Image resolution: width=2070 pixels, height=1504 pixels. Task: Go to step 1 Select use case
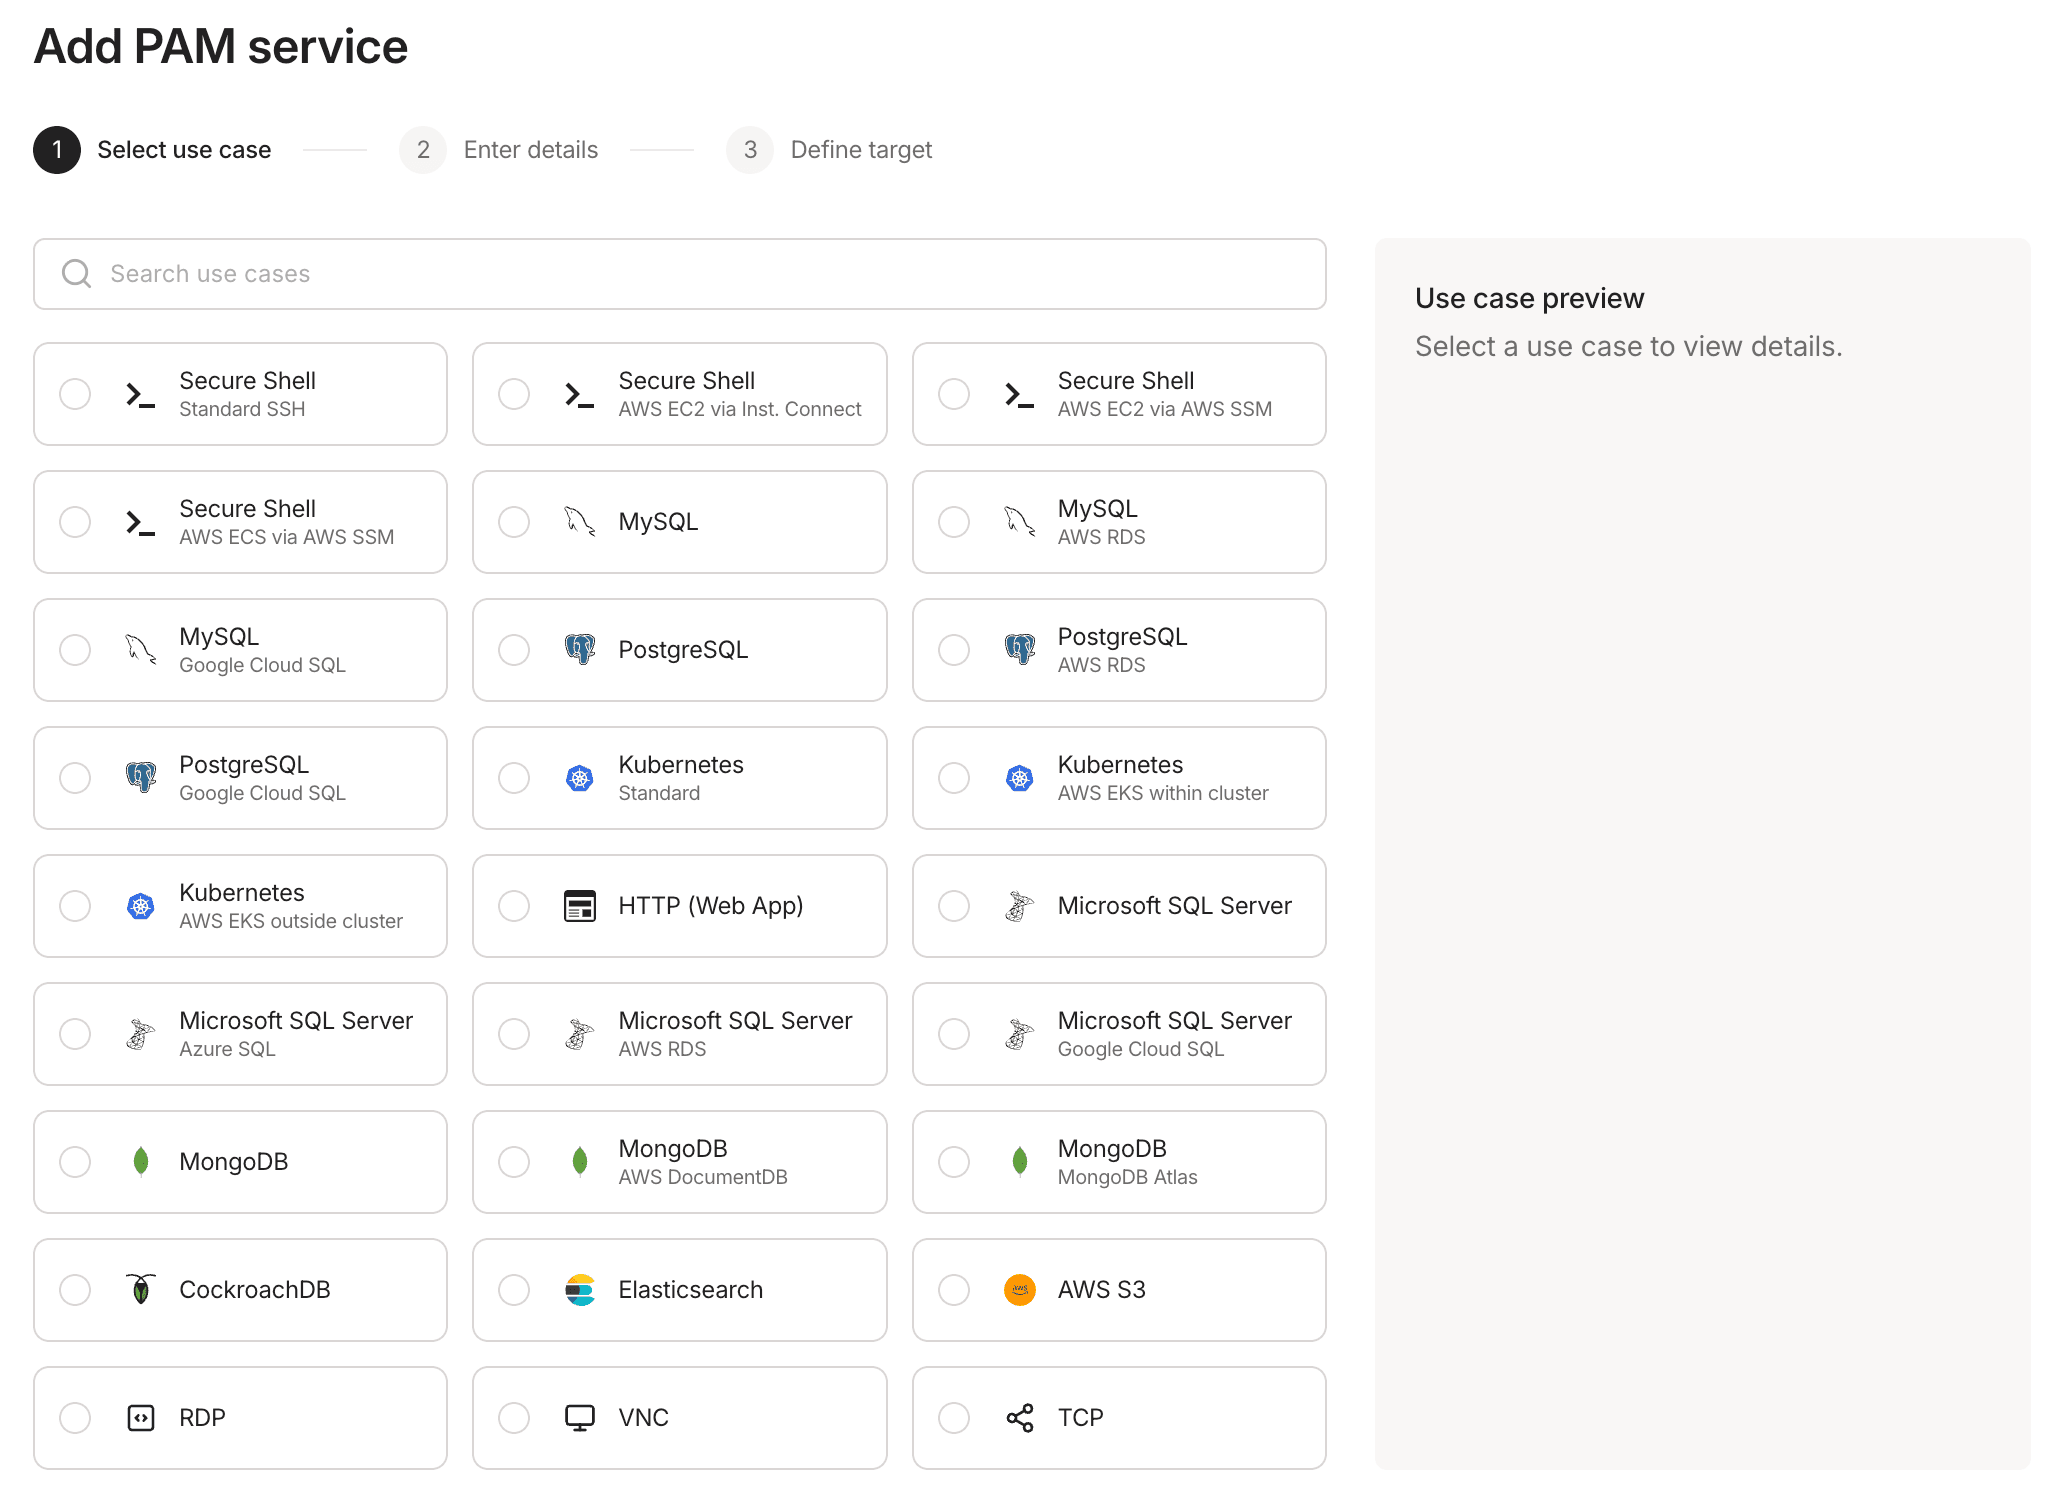(152, 150)
